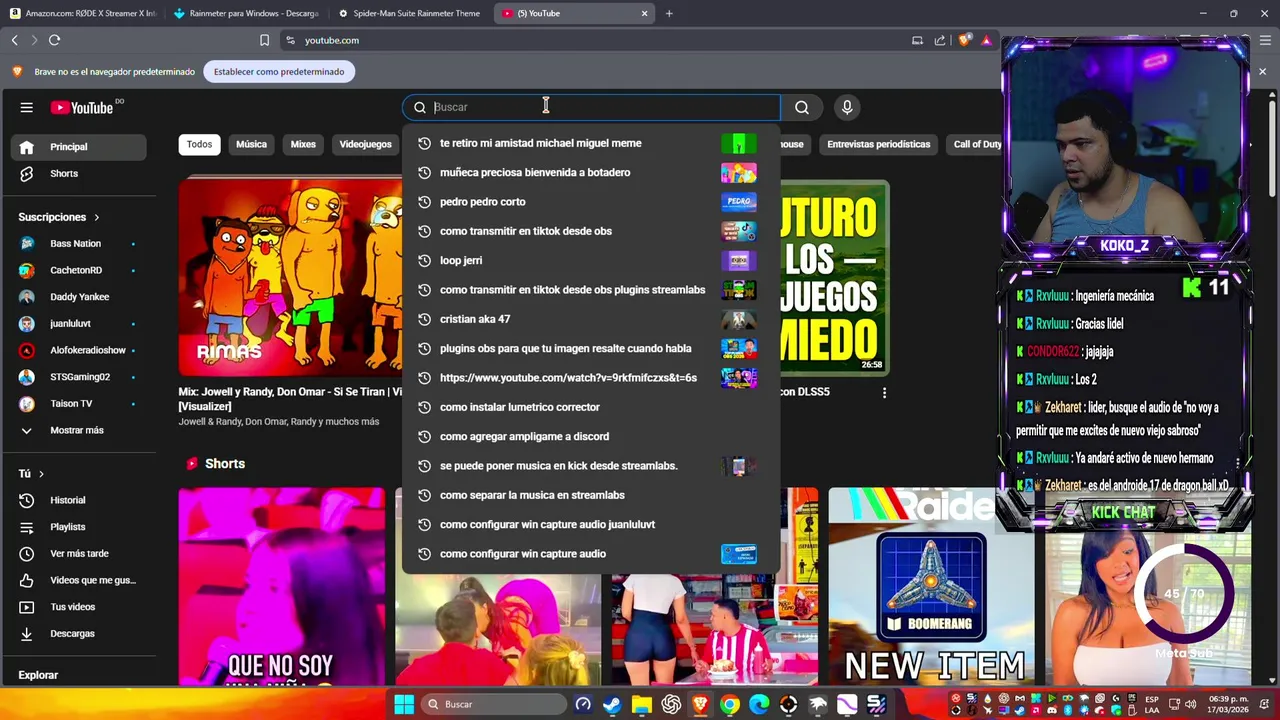
Task: Open Brave Shields lion icon
Action: pyautogui.click(x=964, y=40)
